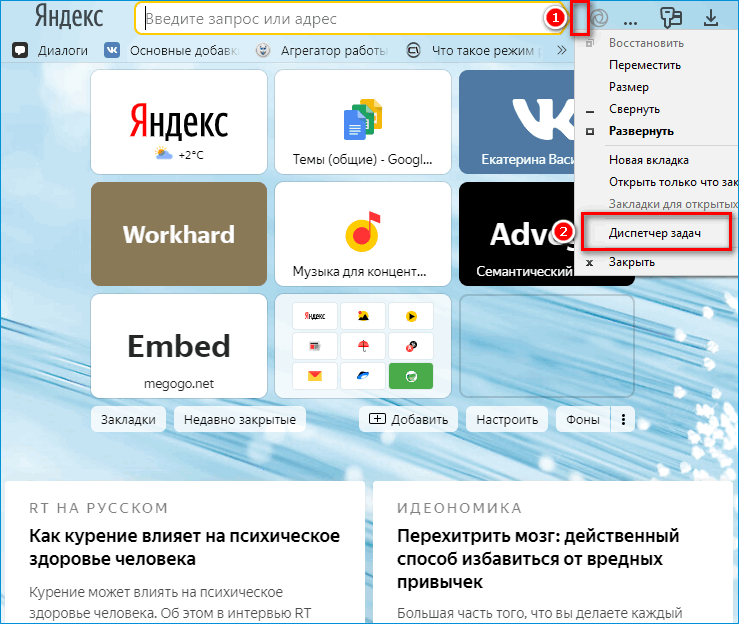Open the ellipsis menu in top toolbar

coord(631,18)
